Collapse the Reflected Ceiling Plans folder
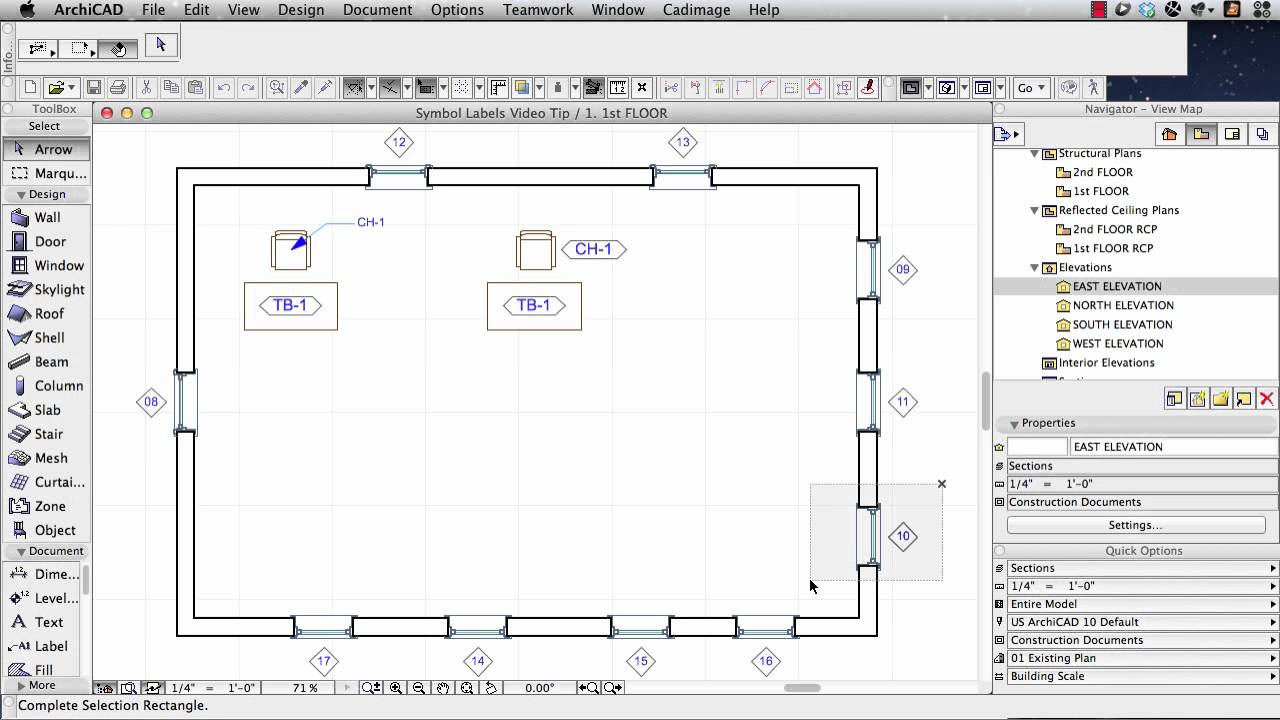This screenshot has height=720, width=1280. tap(1034, 211)
